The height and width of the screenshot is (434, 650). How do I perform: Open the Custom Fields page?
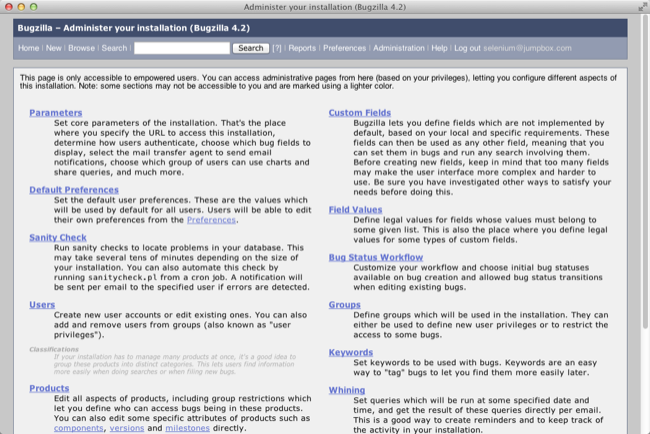(x=360, y=113)
